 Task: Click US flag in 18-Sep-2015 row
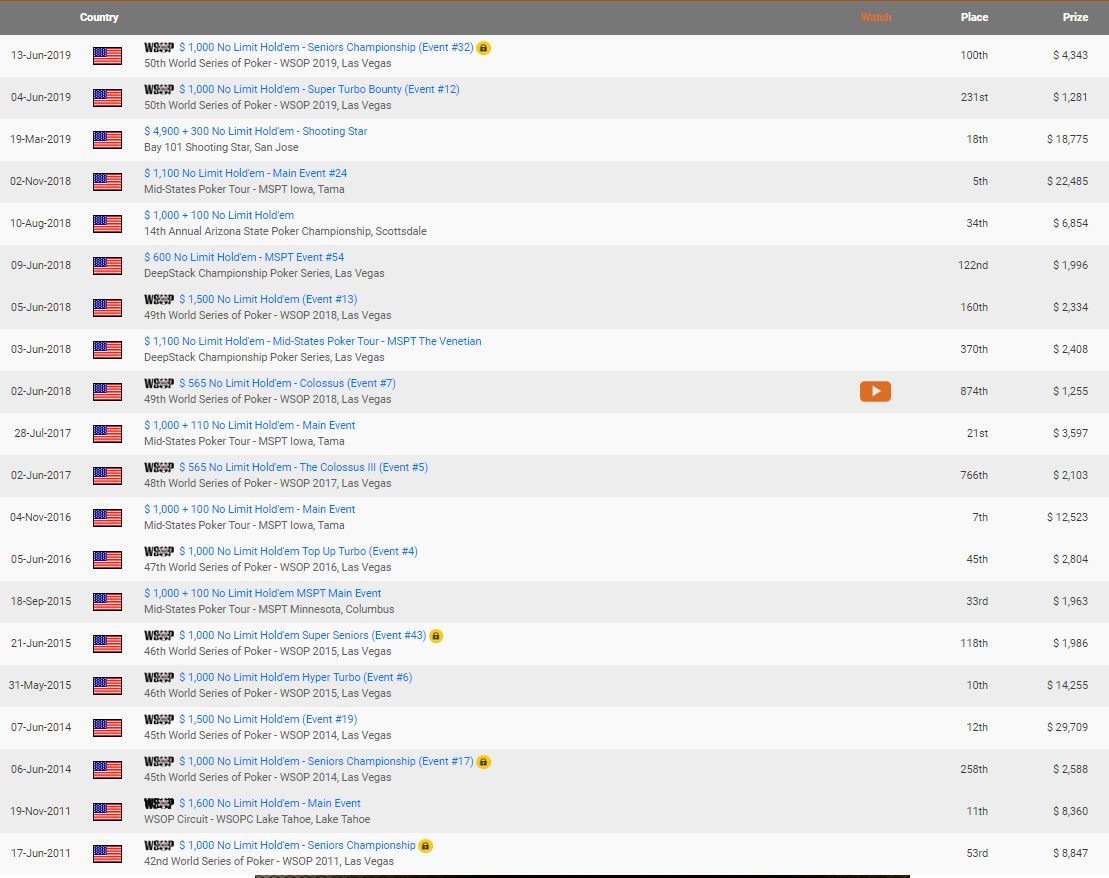click(x=108, y=601)
